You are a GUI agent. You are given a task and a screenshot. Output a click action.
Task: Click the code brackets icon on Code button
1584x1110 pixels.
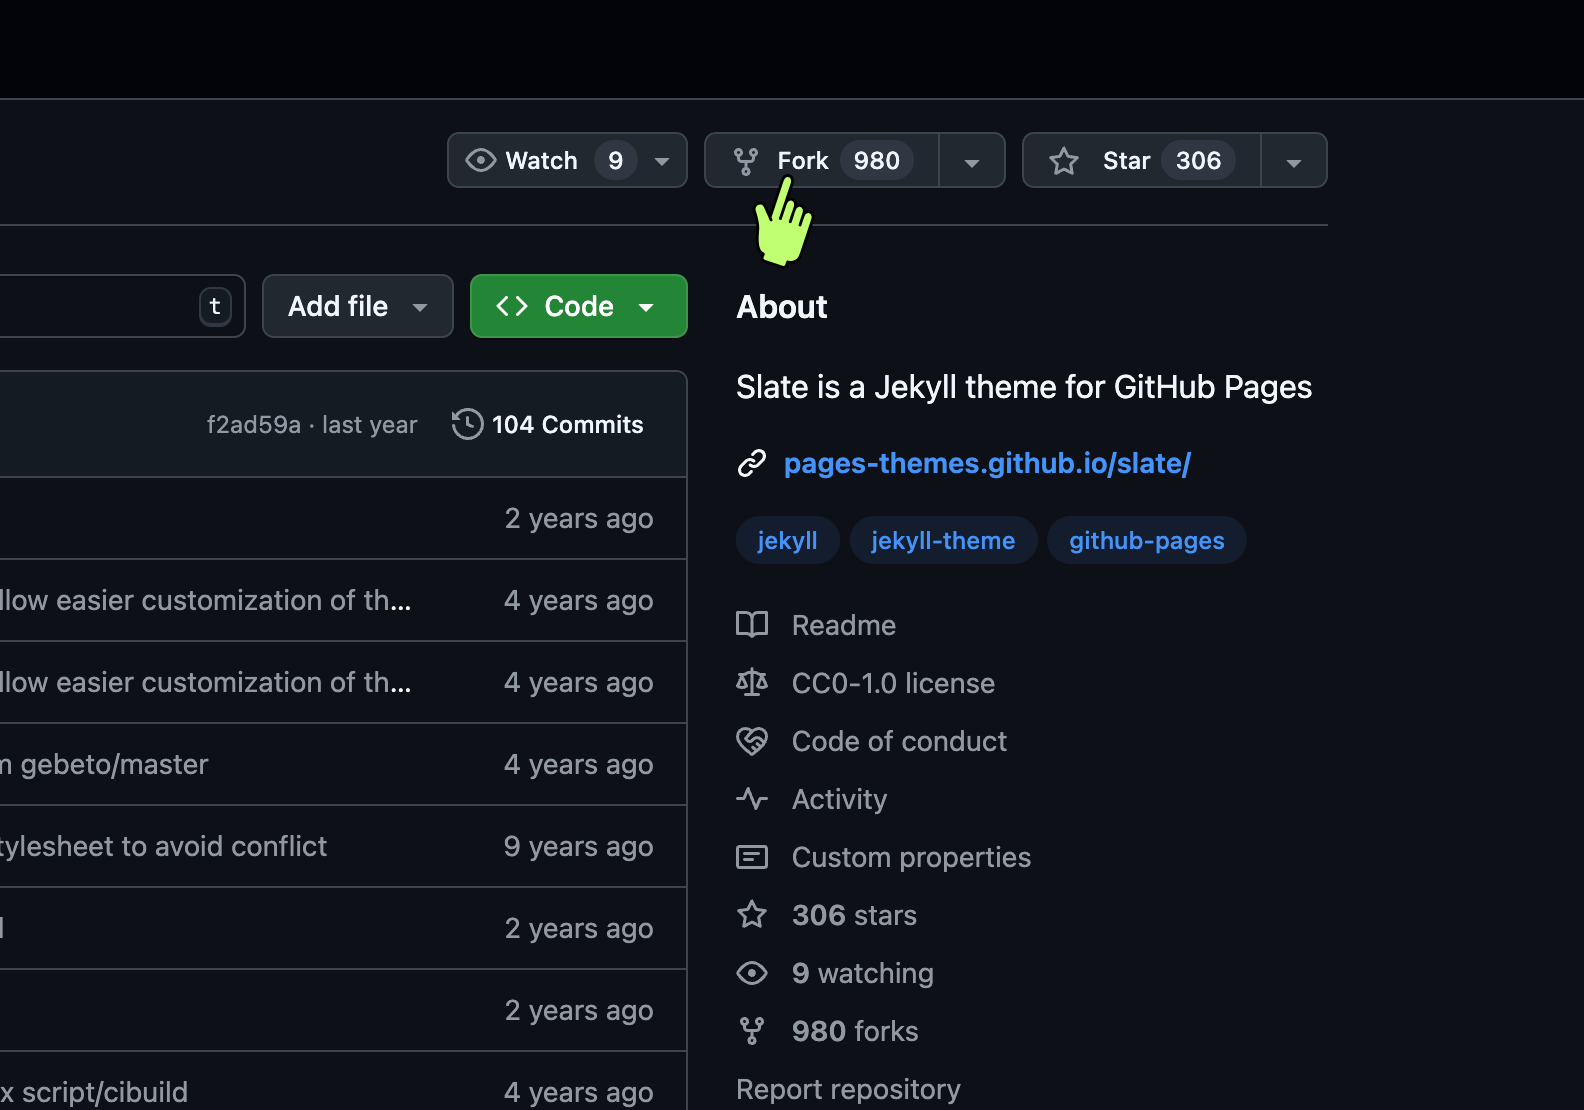(512, 306)
